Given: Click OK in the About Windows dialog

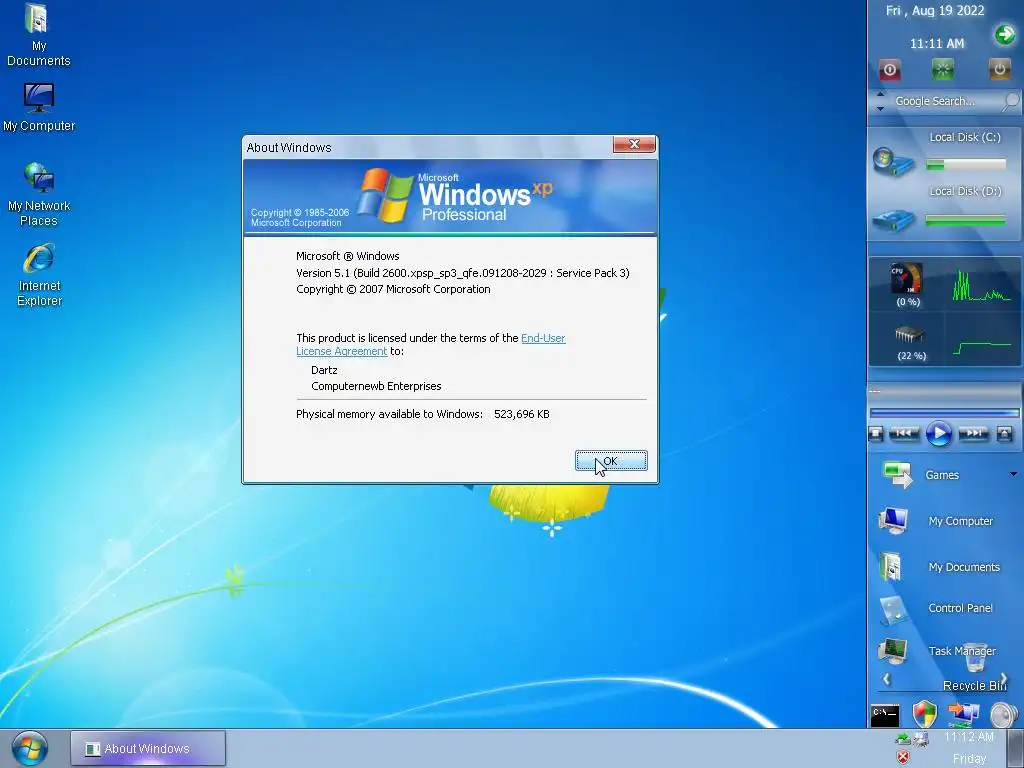Looking at the screenshot, I should [611, 460].
